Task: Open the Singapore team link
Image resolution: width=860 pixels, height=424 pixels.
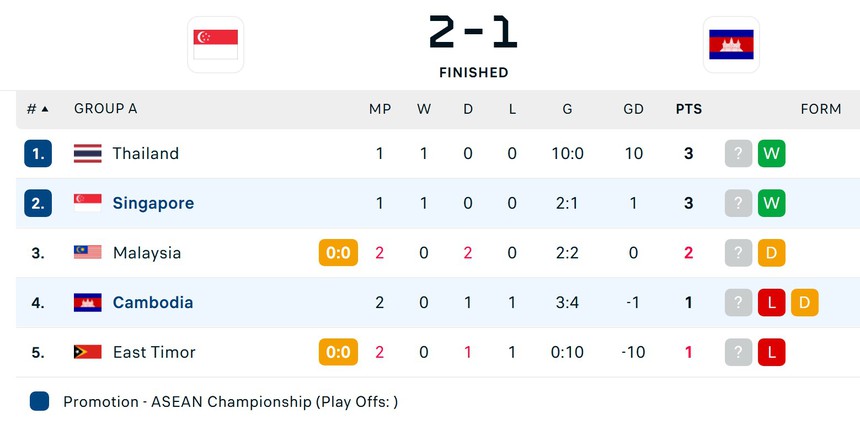Action: [x=153, y=203]
